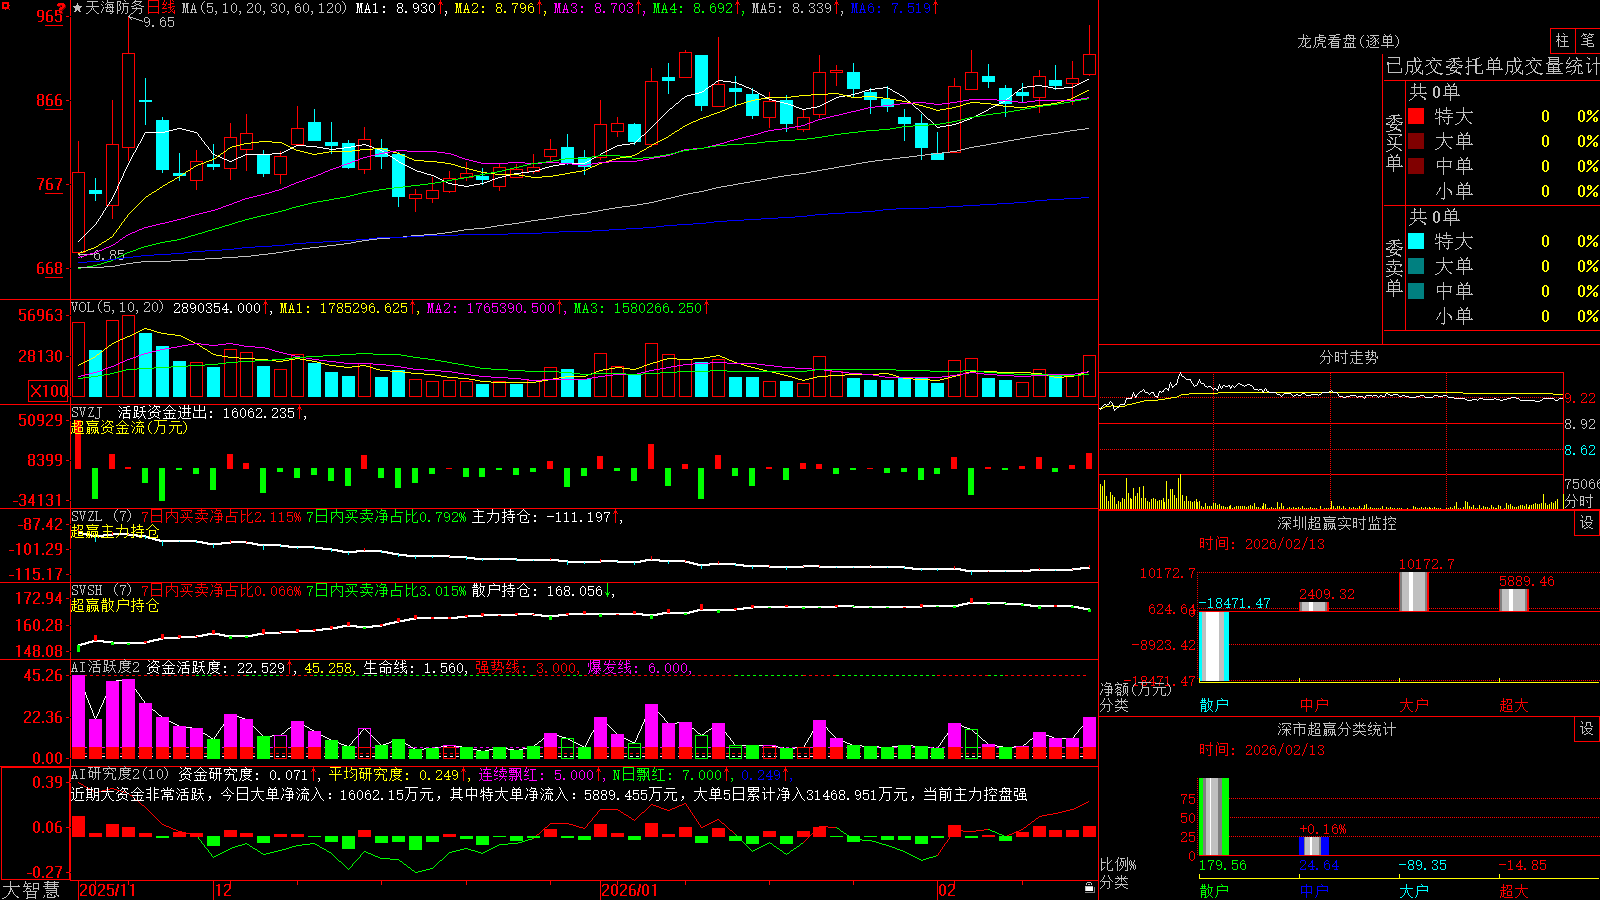This screenshot has width=1600, height=900.
Task: Click the SVSH (7) indicator label
Action: click(x=101, y=591)
